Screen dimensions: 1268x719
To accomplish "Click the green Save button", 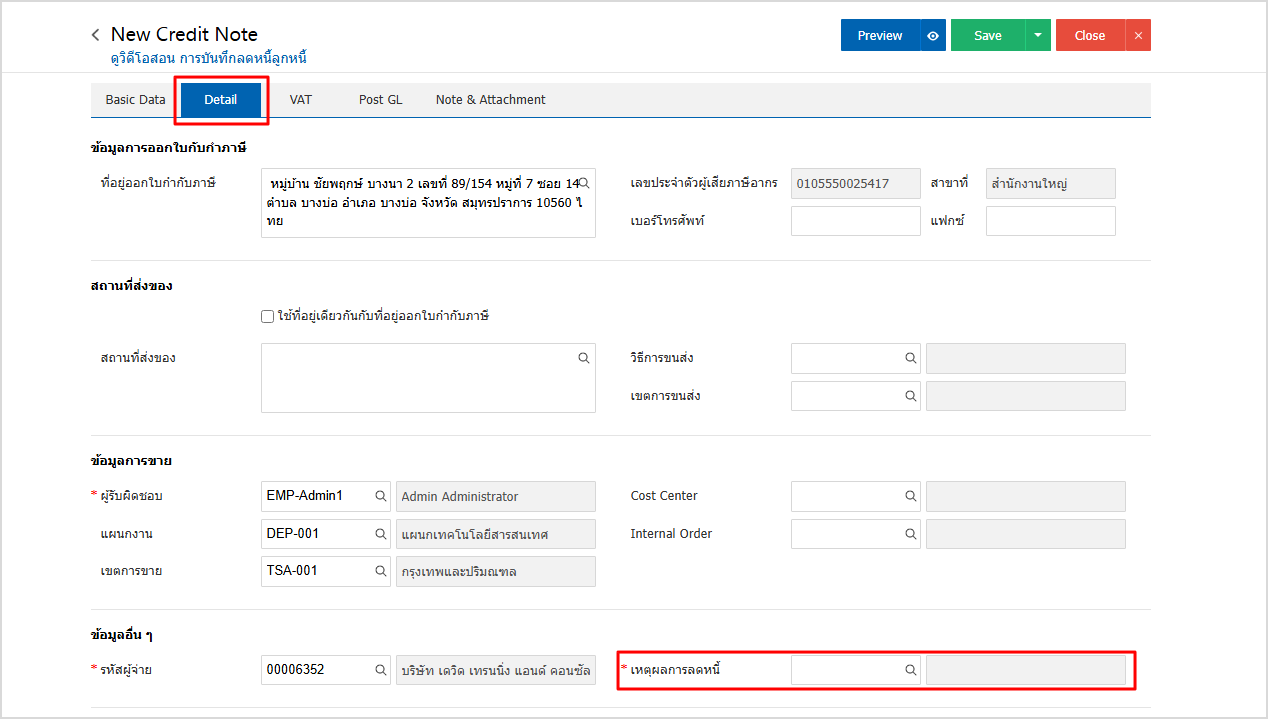I will click(988, 35).
